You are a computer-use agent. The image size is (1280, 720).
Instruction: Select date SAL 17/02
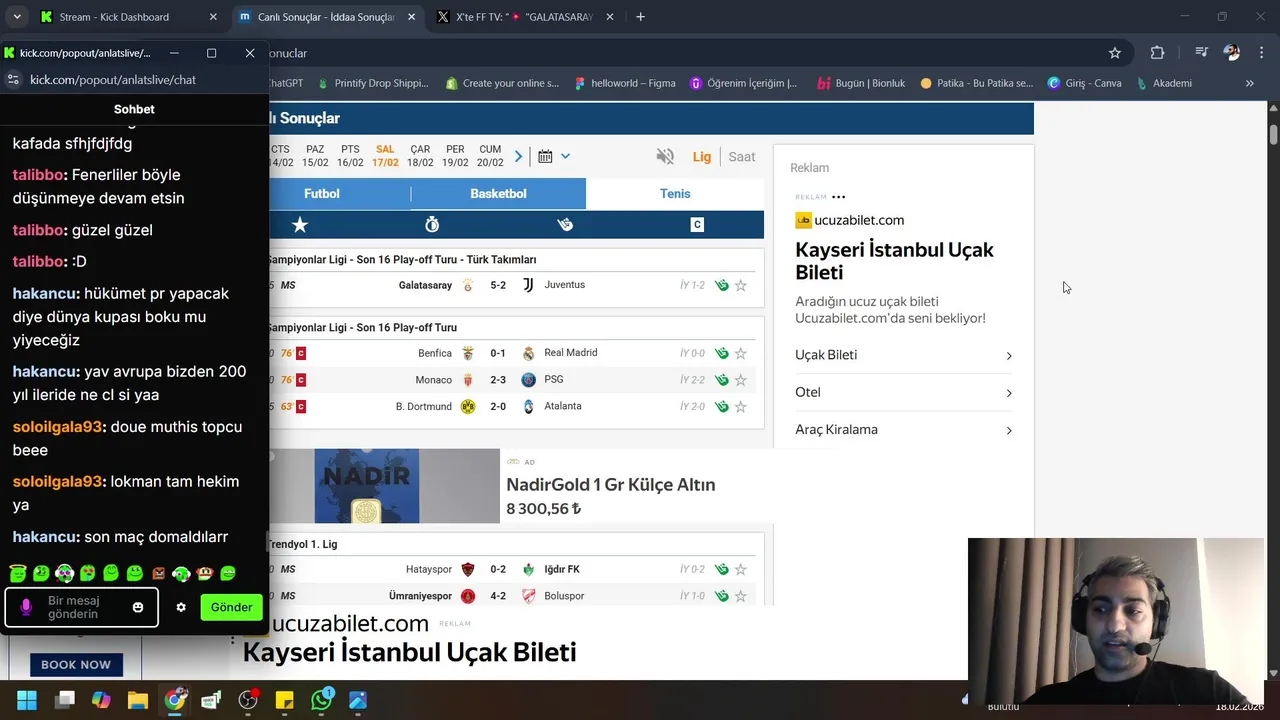tap(385, 156)
